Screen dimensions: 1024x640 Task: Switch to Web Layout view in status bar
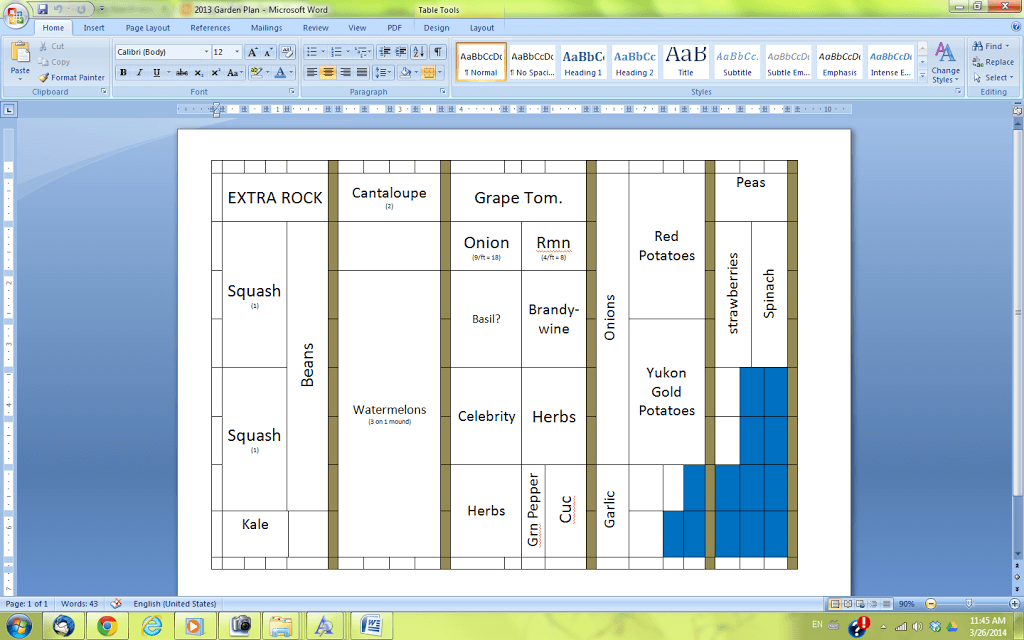pyautogui.click(x=860, y=604)
